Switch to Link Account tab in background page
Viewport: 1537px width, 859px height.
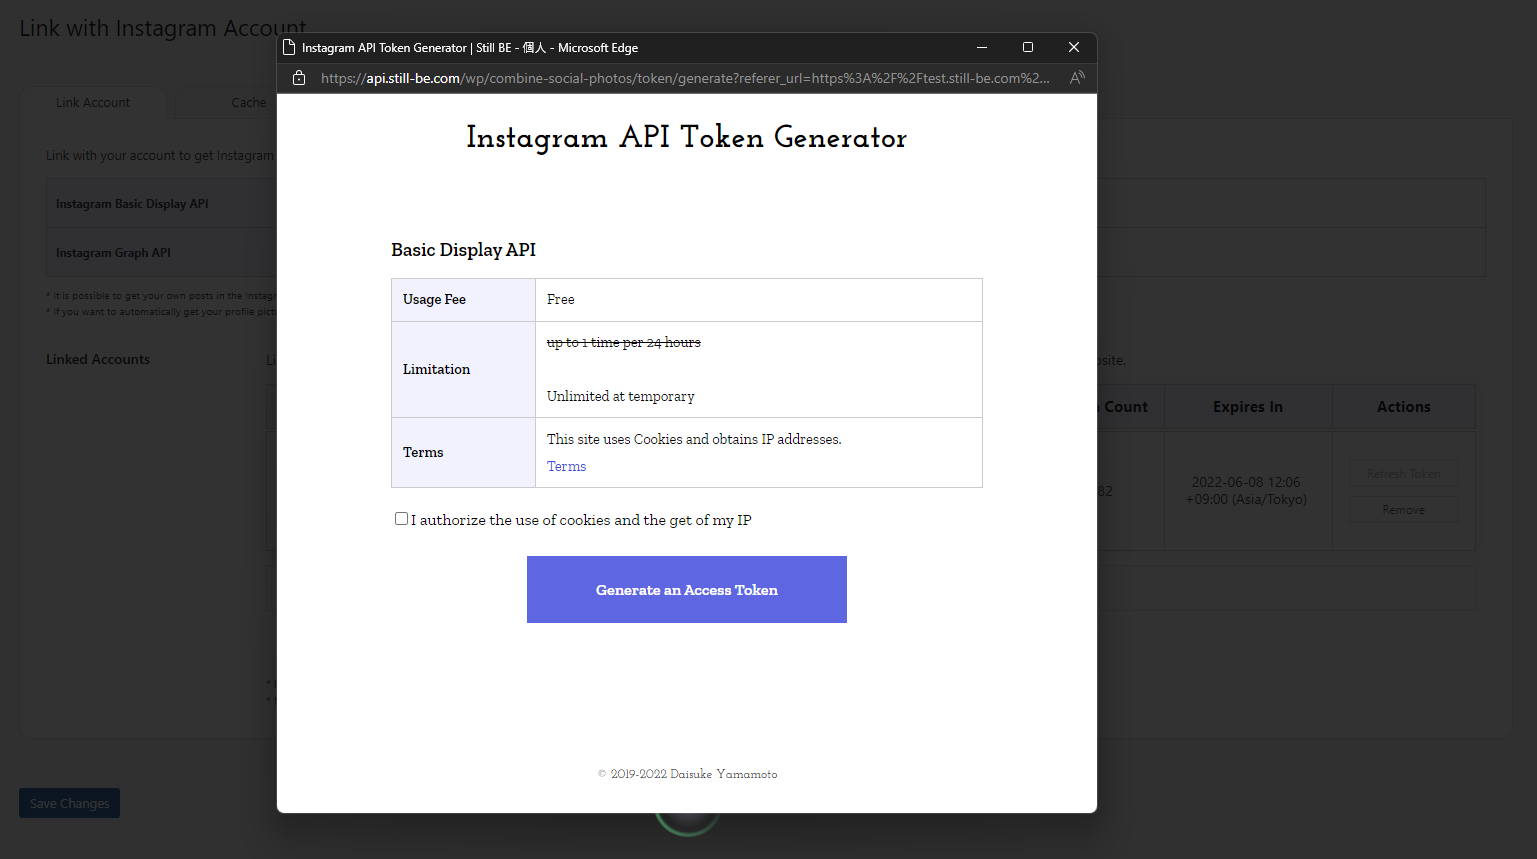93,103
